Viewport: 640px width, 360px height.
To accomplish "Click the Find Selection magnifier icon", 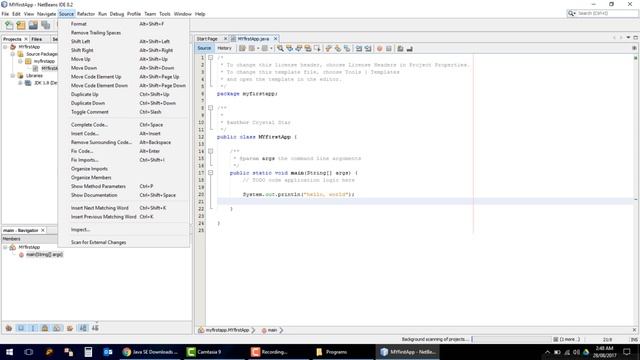I will [x=280, y=49].
